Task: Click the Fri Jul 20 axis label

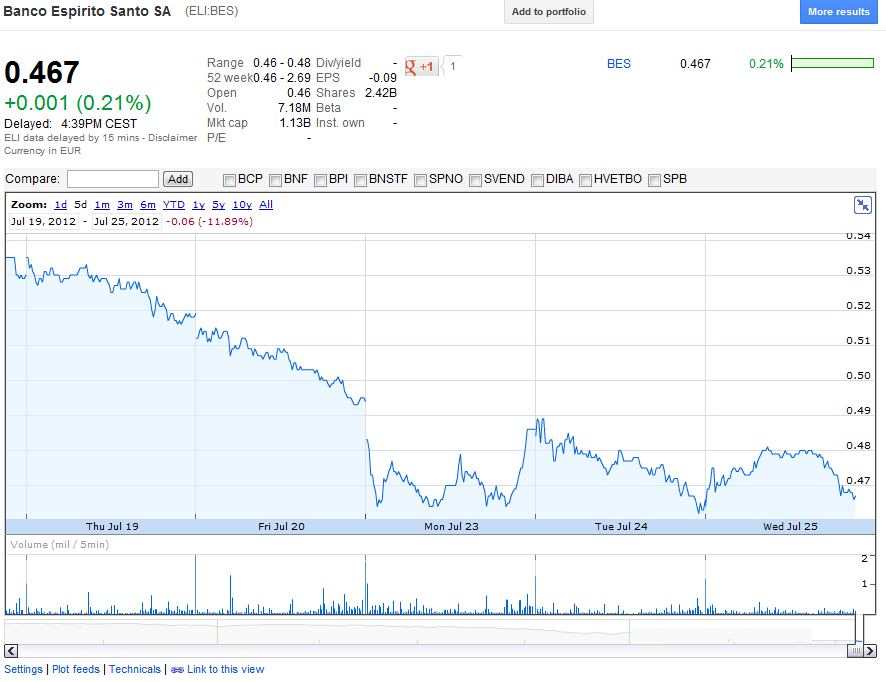Action: tap(281, 527)
